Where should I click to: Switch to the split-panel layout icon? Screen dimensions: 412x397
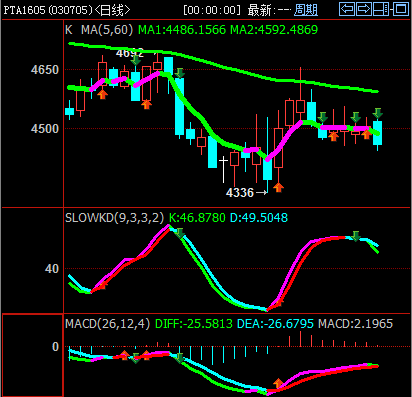(381, 9)
